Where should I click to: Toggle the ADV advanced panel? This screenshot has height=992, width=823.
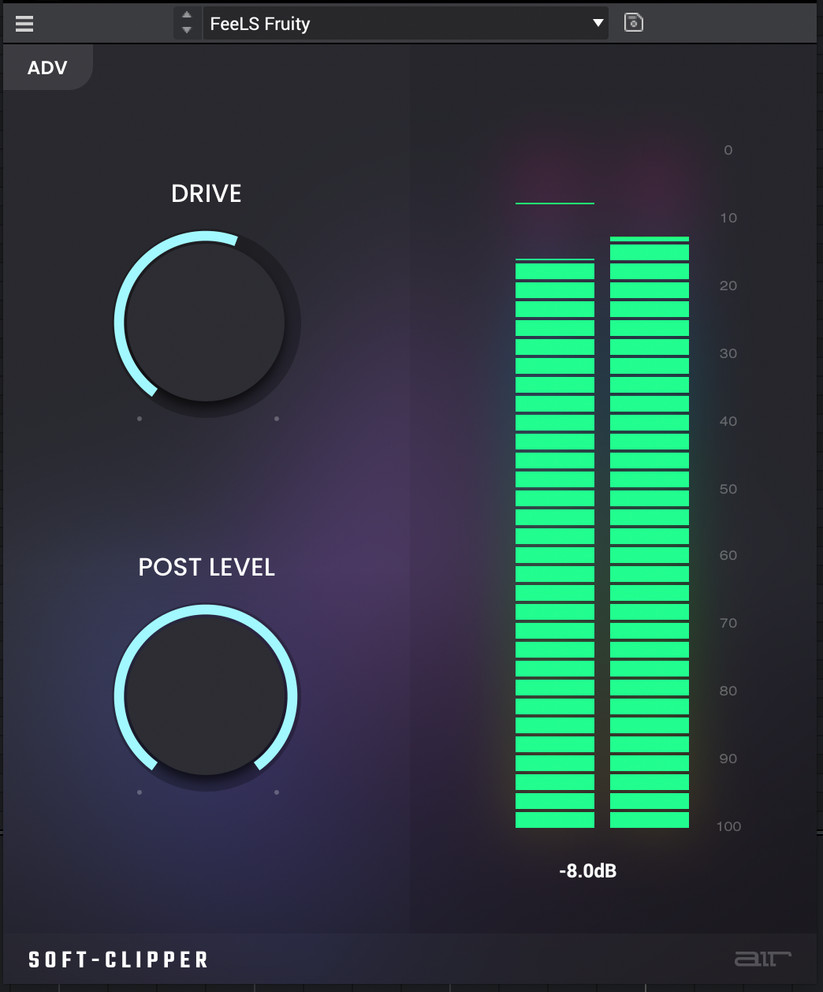click(45, 67)
